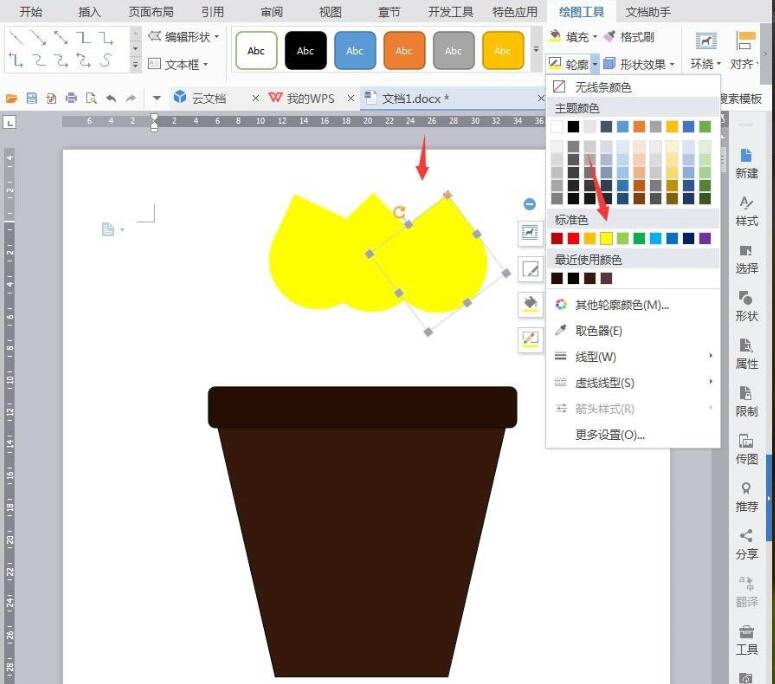
Task: Click the redo arrow icon
Action: tap(131, 98)
